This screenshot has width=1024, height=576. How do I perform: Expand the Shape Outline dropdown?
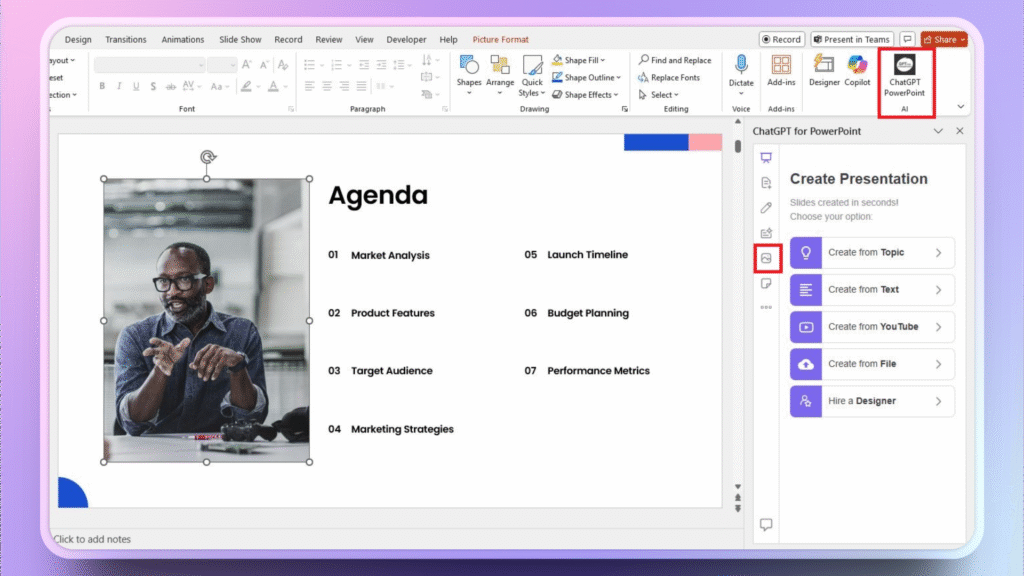tap(590, 77)
